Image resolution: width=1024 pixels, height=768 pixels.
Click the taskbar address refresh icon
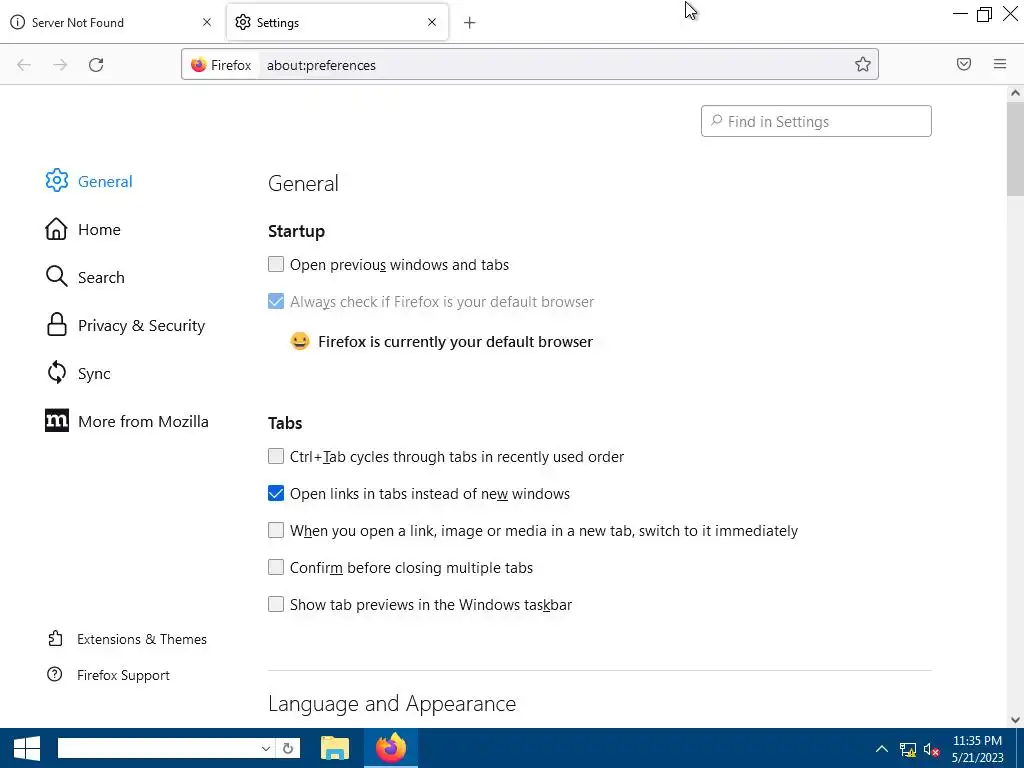(288, 748)
